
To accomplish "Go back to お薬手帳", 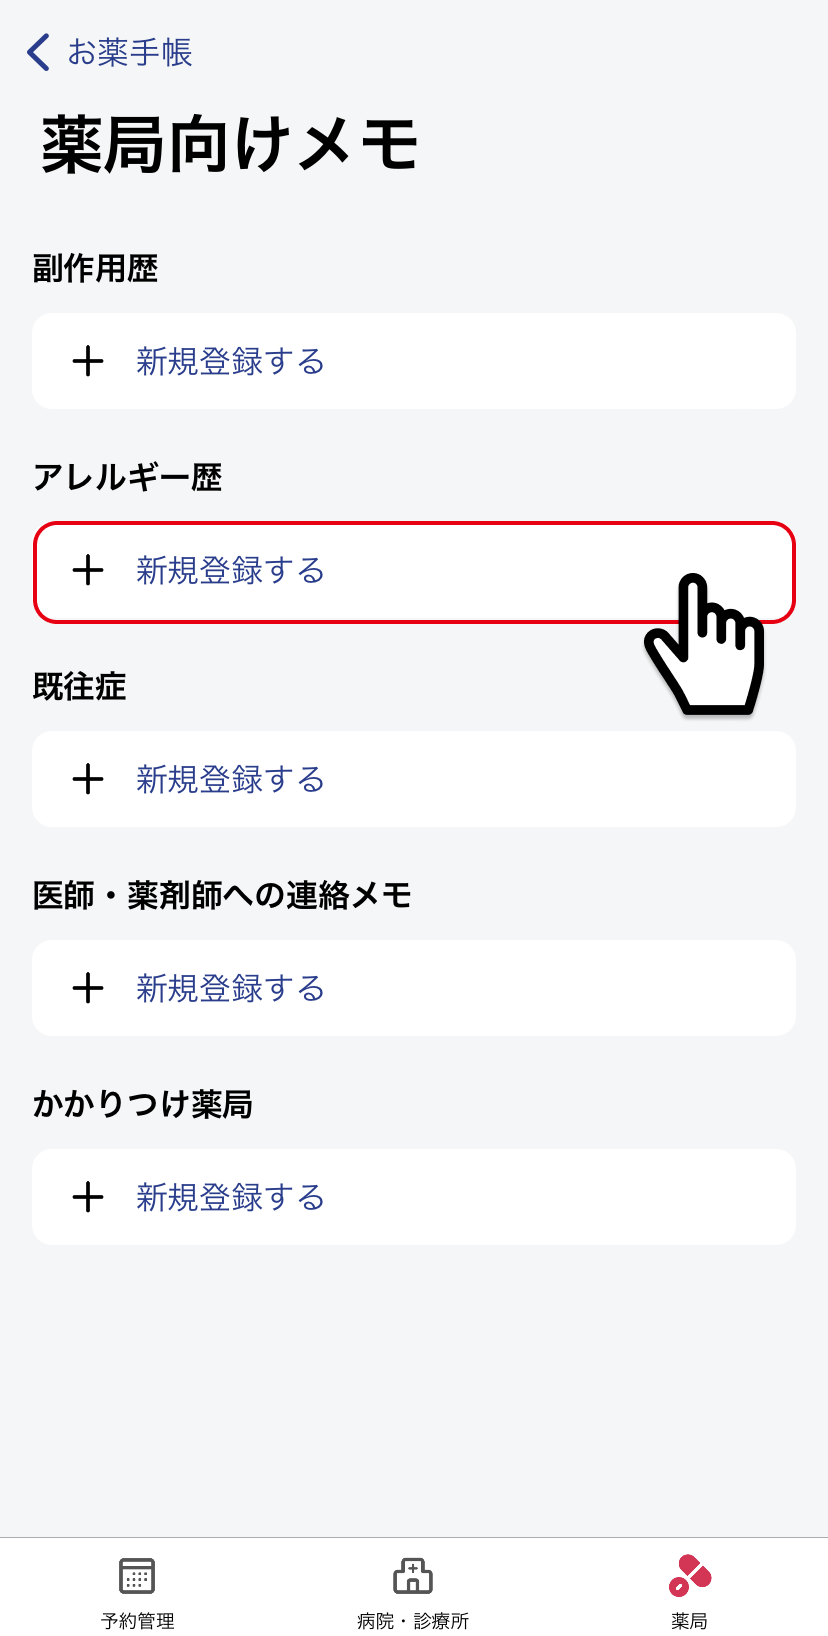I will pyautogui.click(x=130, y=52).
